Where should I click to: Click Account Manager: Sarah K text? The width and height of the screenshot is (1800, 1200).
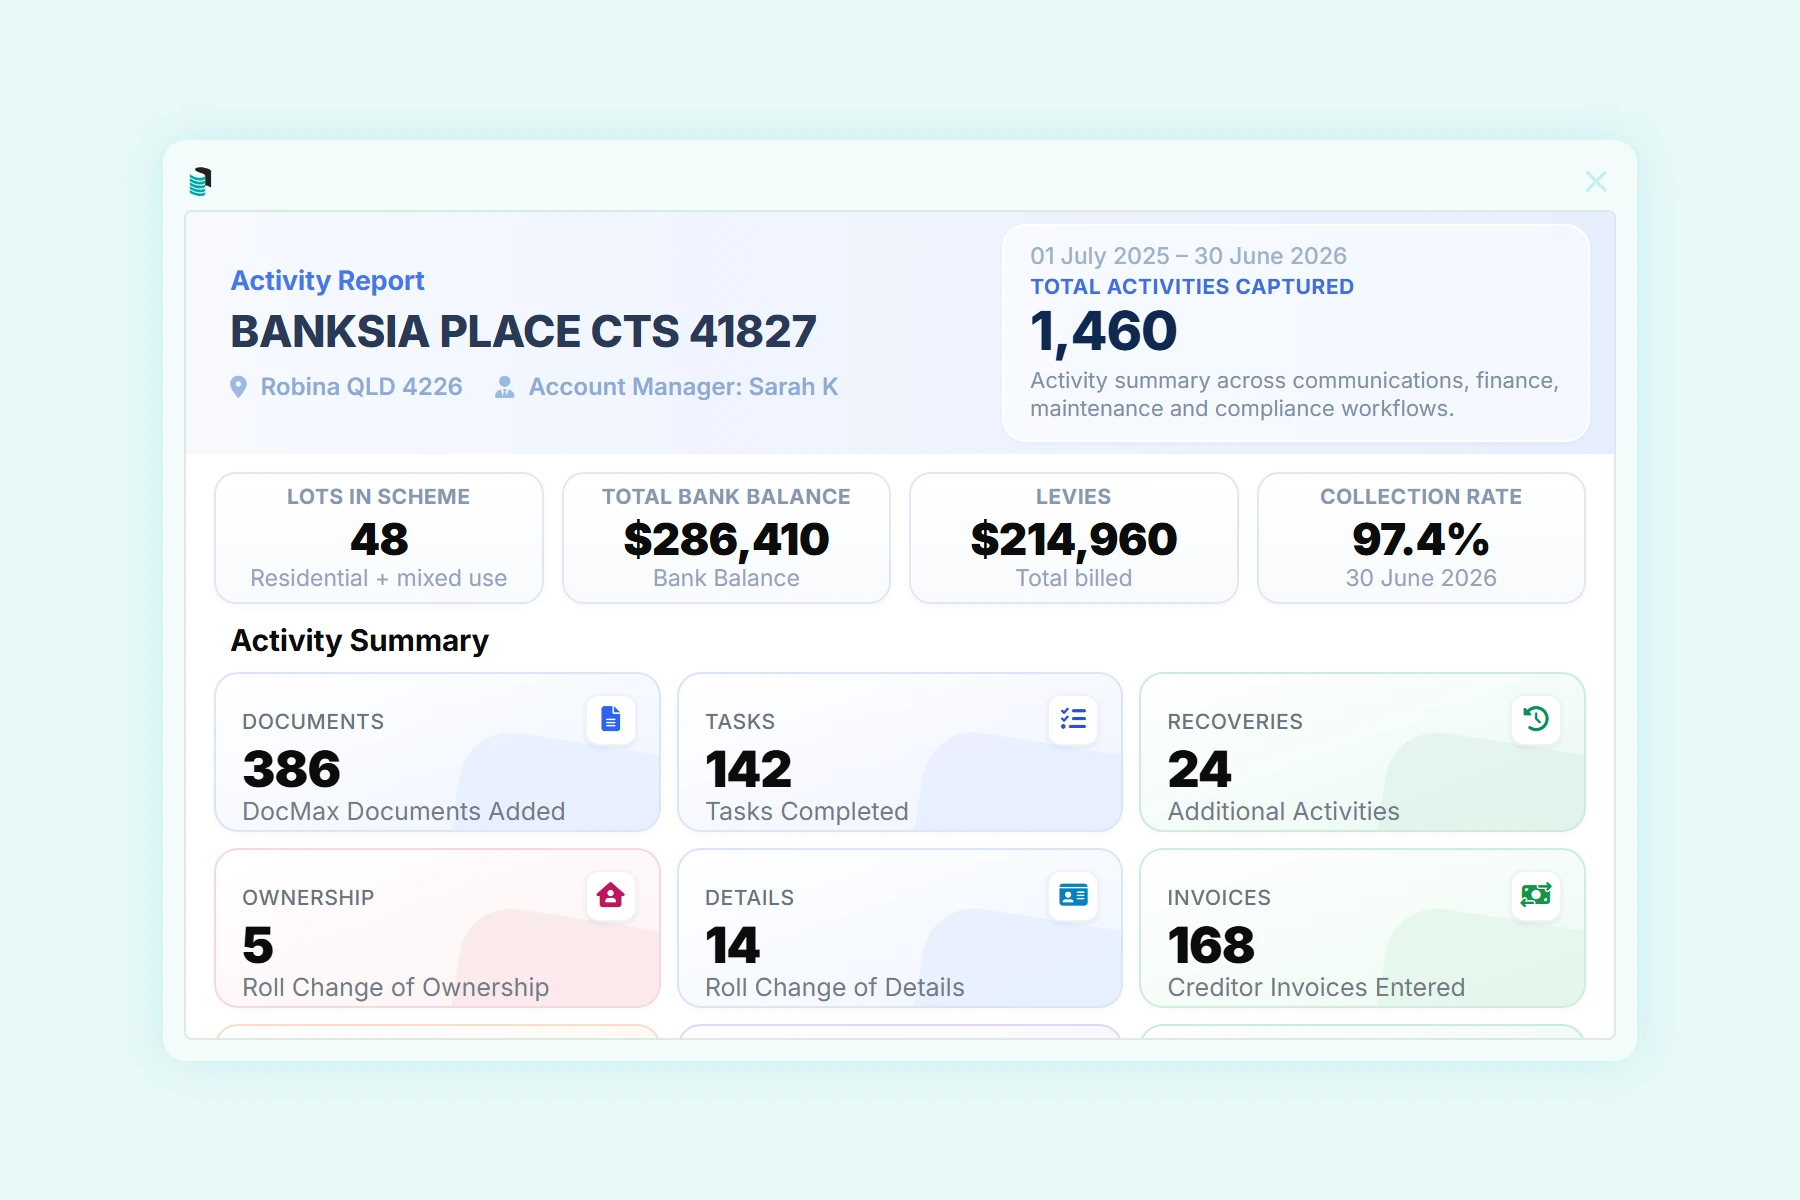(683, 387)
